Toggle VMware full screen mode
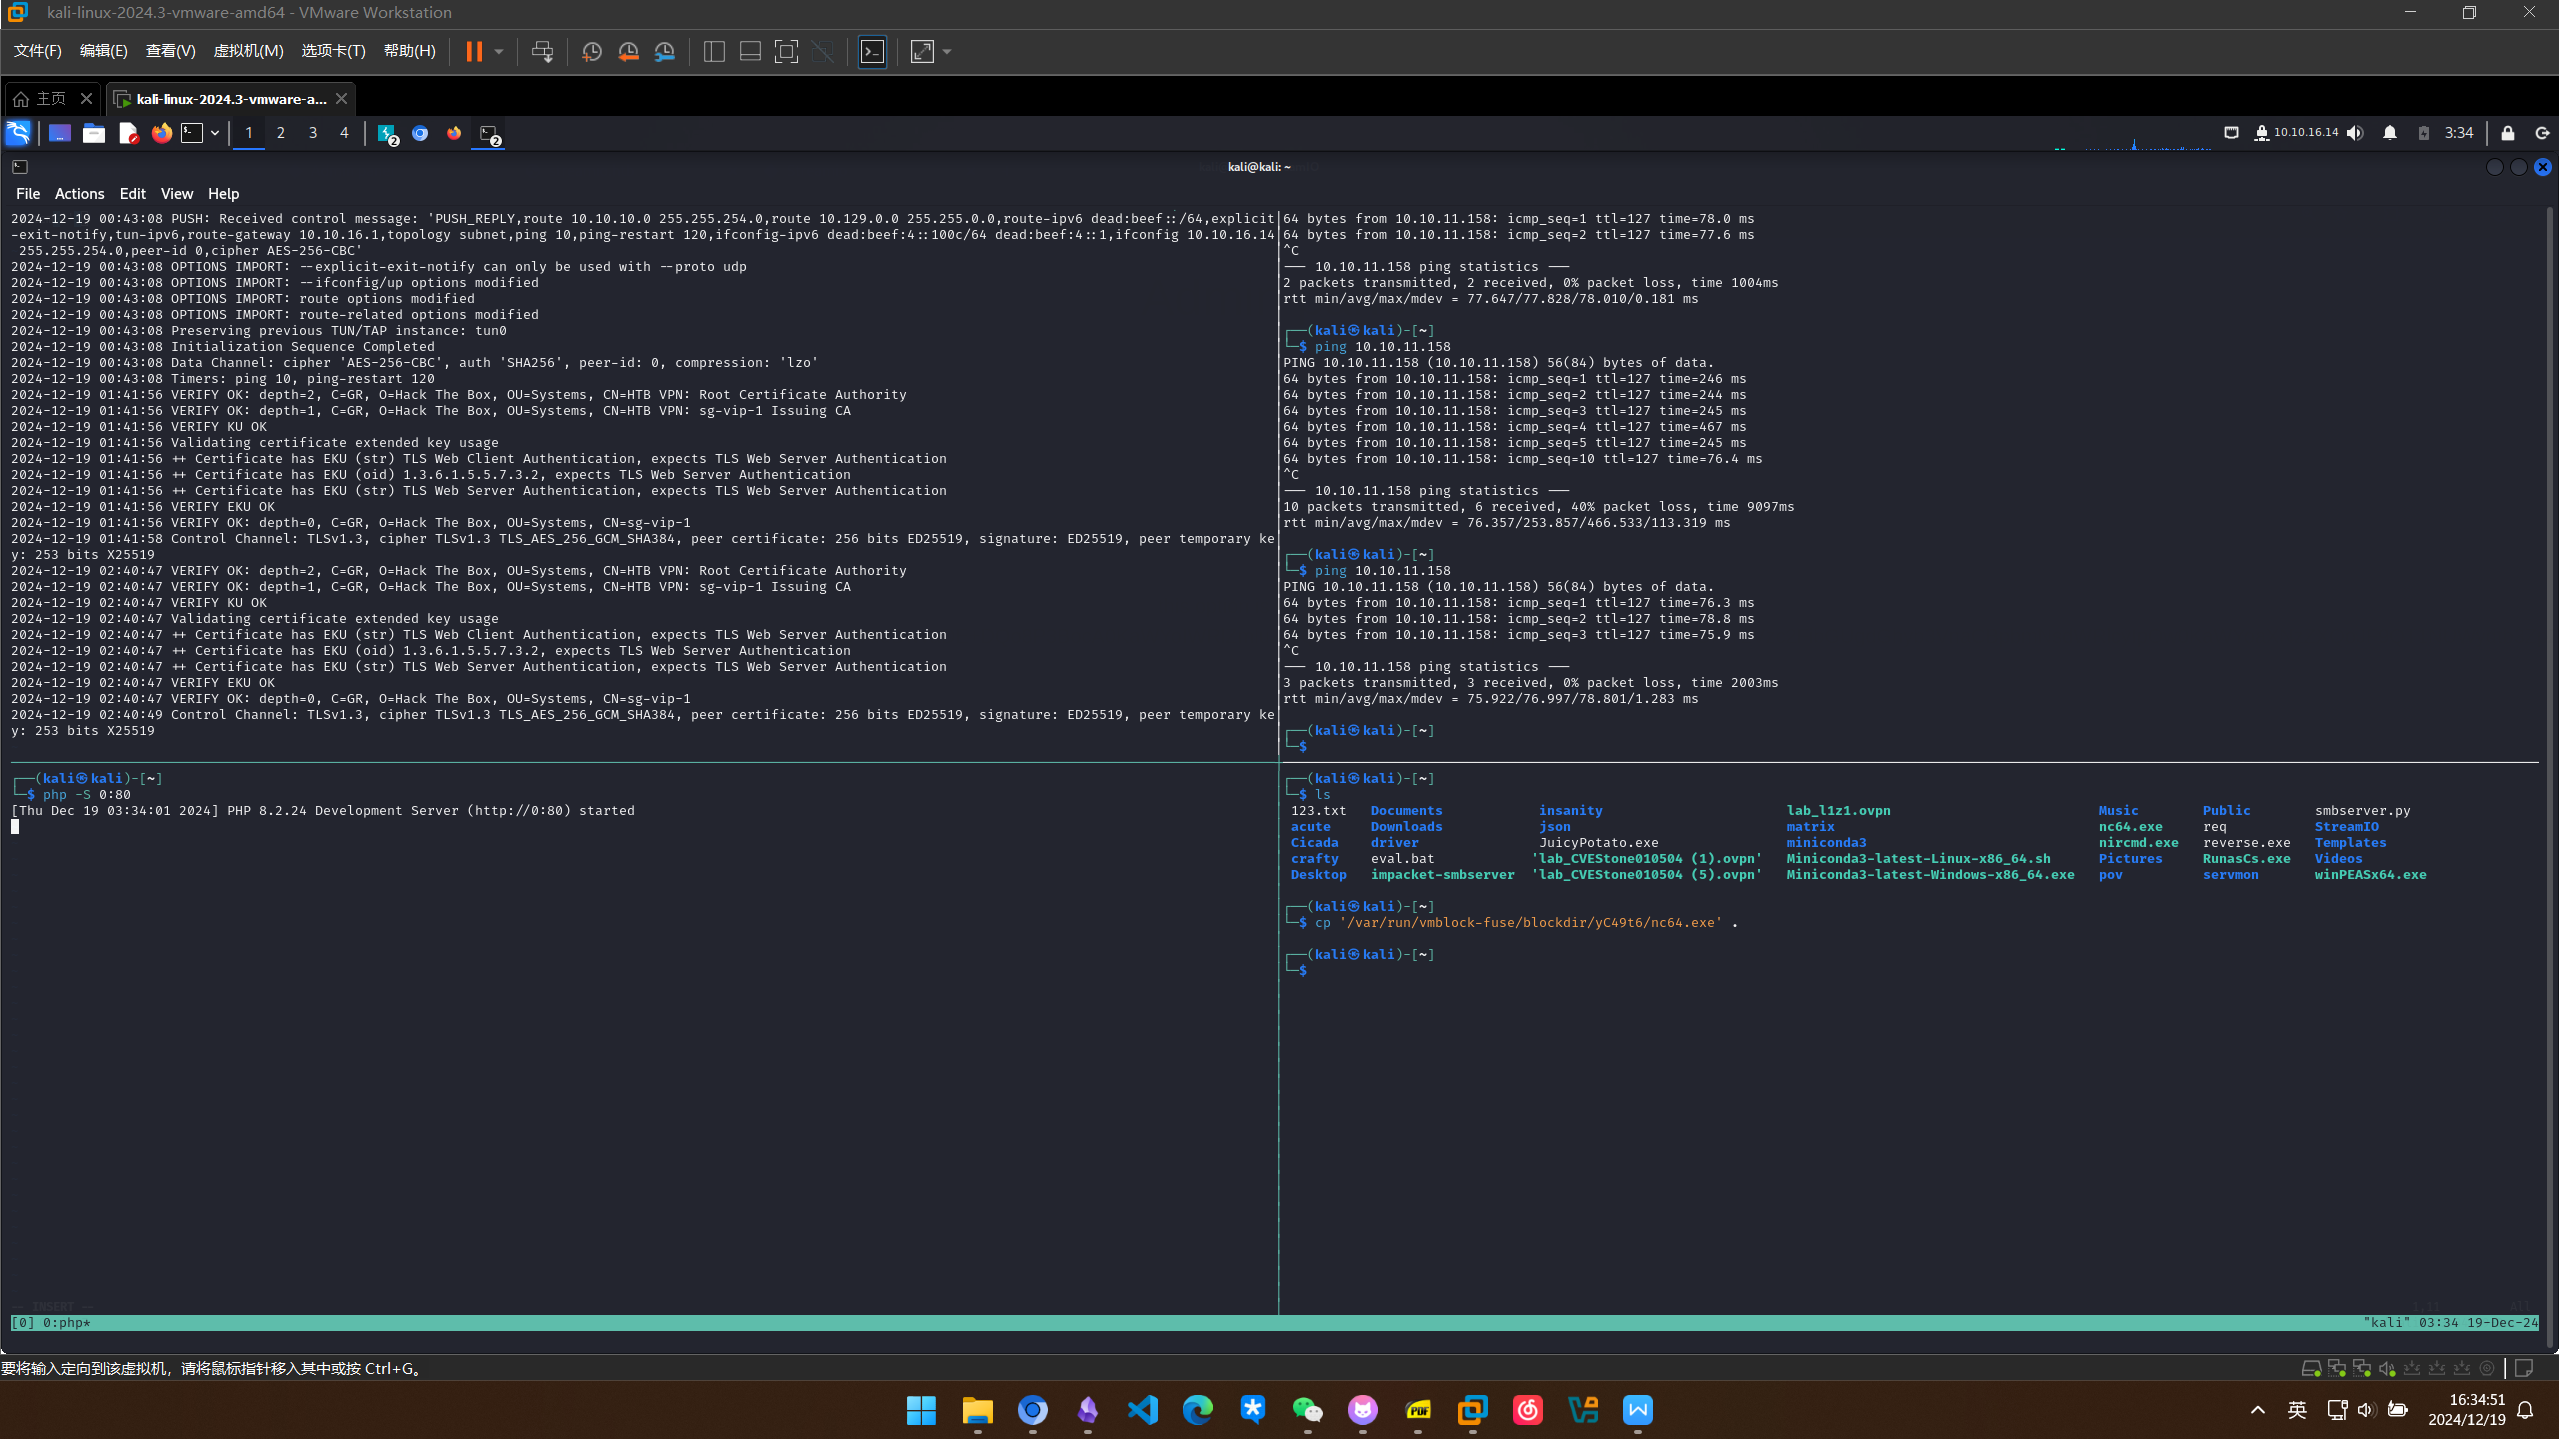The height and width of the screenshot is (1439, 2559). click(786, 52)
